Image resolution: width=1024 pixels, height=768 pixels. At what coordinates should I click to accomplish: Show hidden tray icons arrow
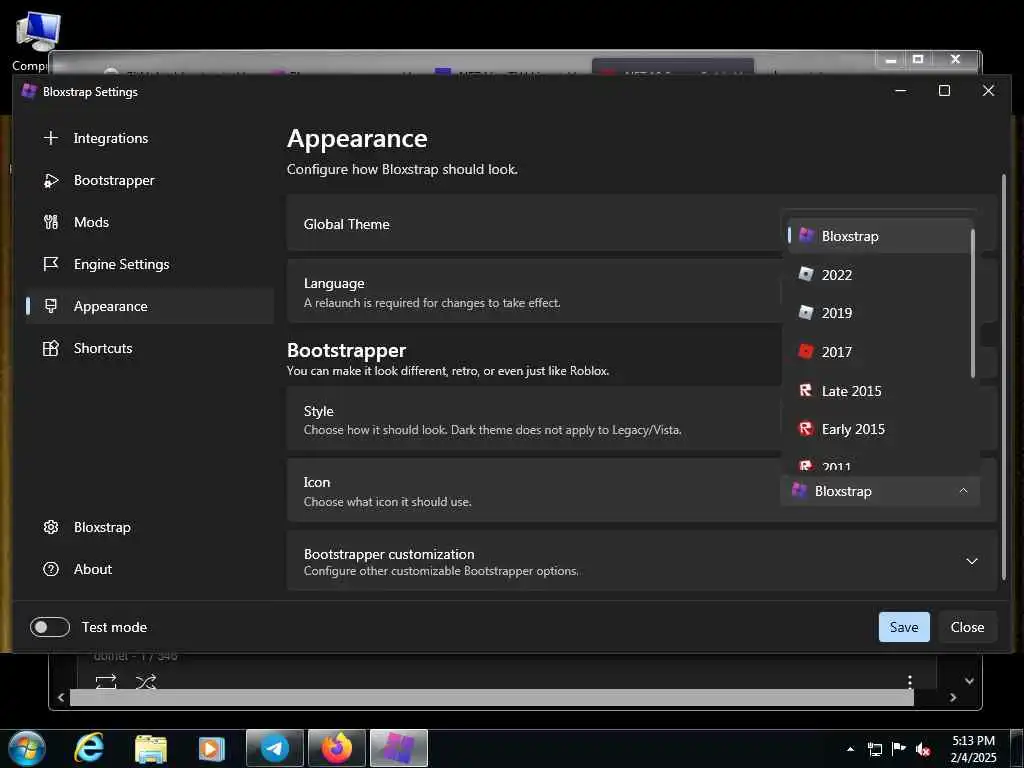(x=850, y=749)
